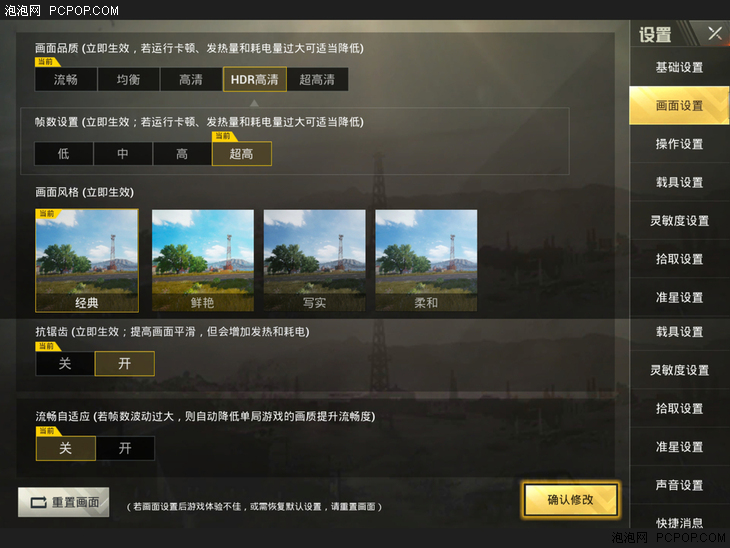The width and height of the screenshot is (730, 548).
Task: Collapse the frame settings arrow under HDR高清
Action: 254,103
